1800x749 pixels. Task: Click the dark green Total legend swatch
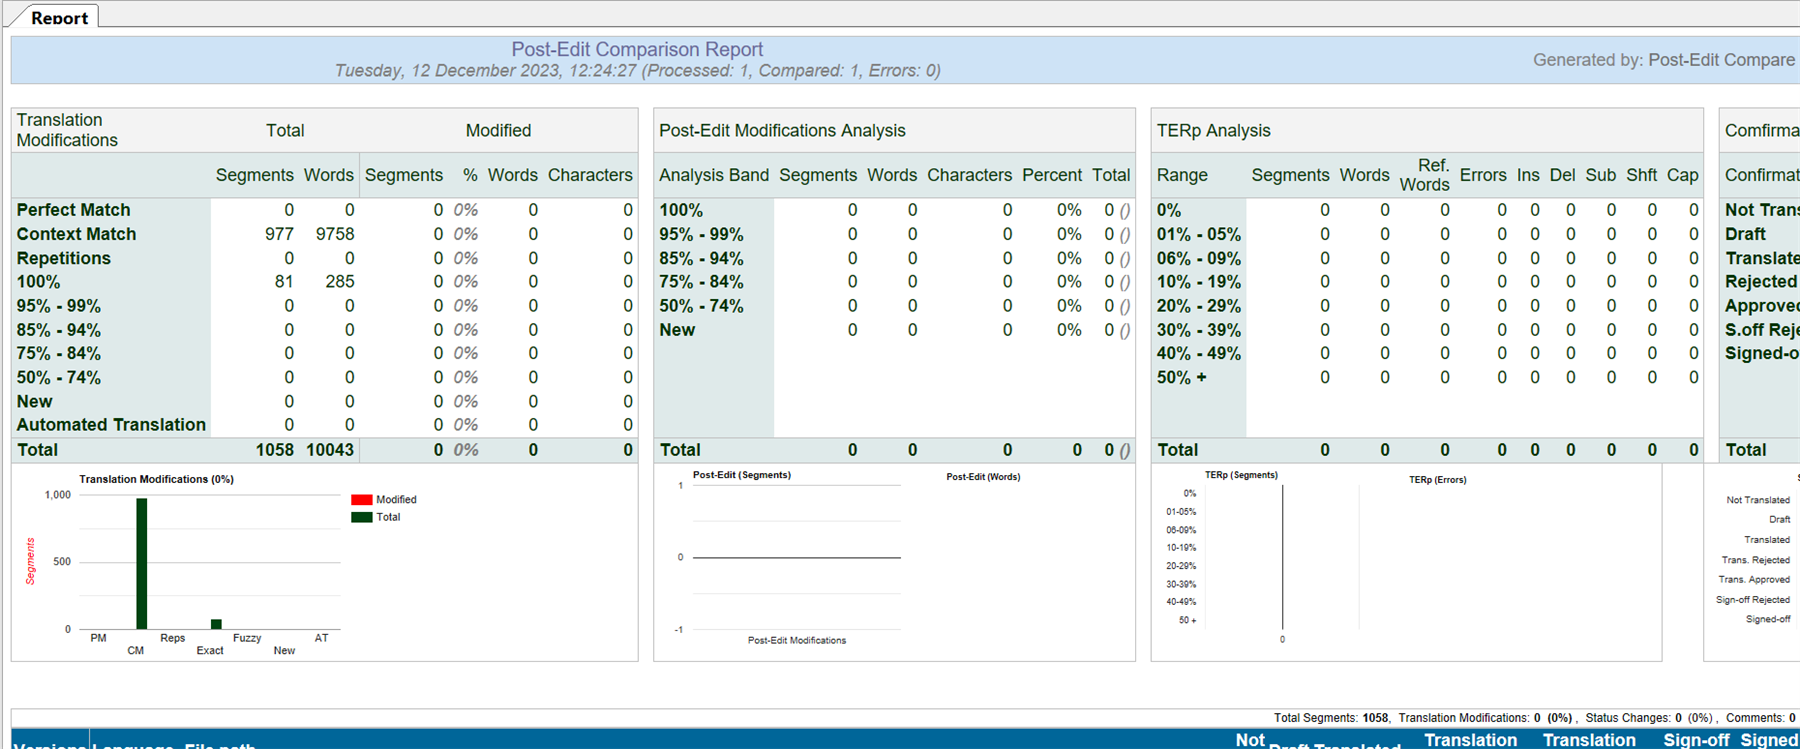(362, 517)
